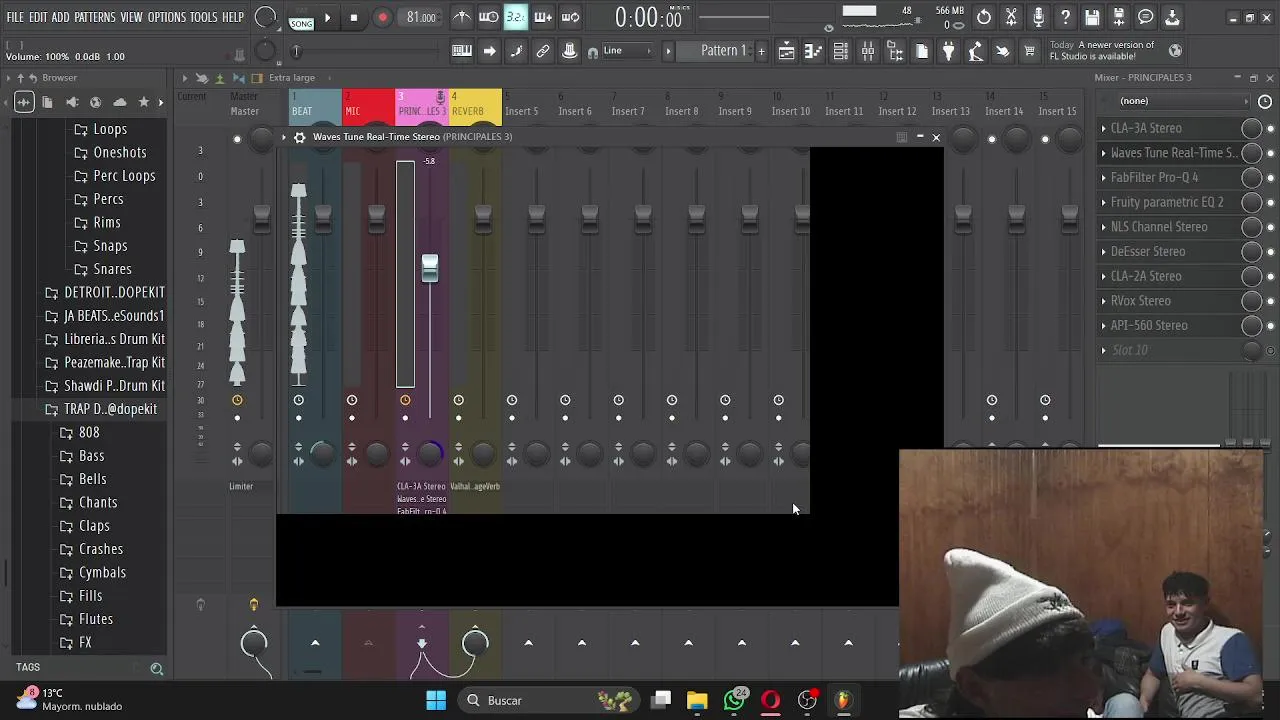Click the one-click recording microphone icon
1280x720 pixels.
(x=1038, y=17)
